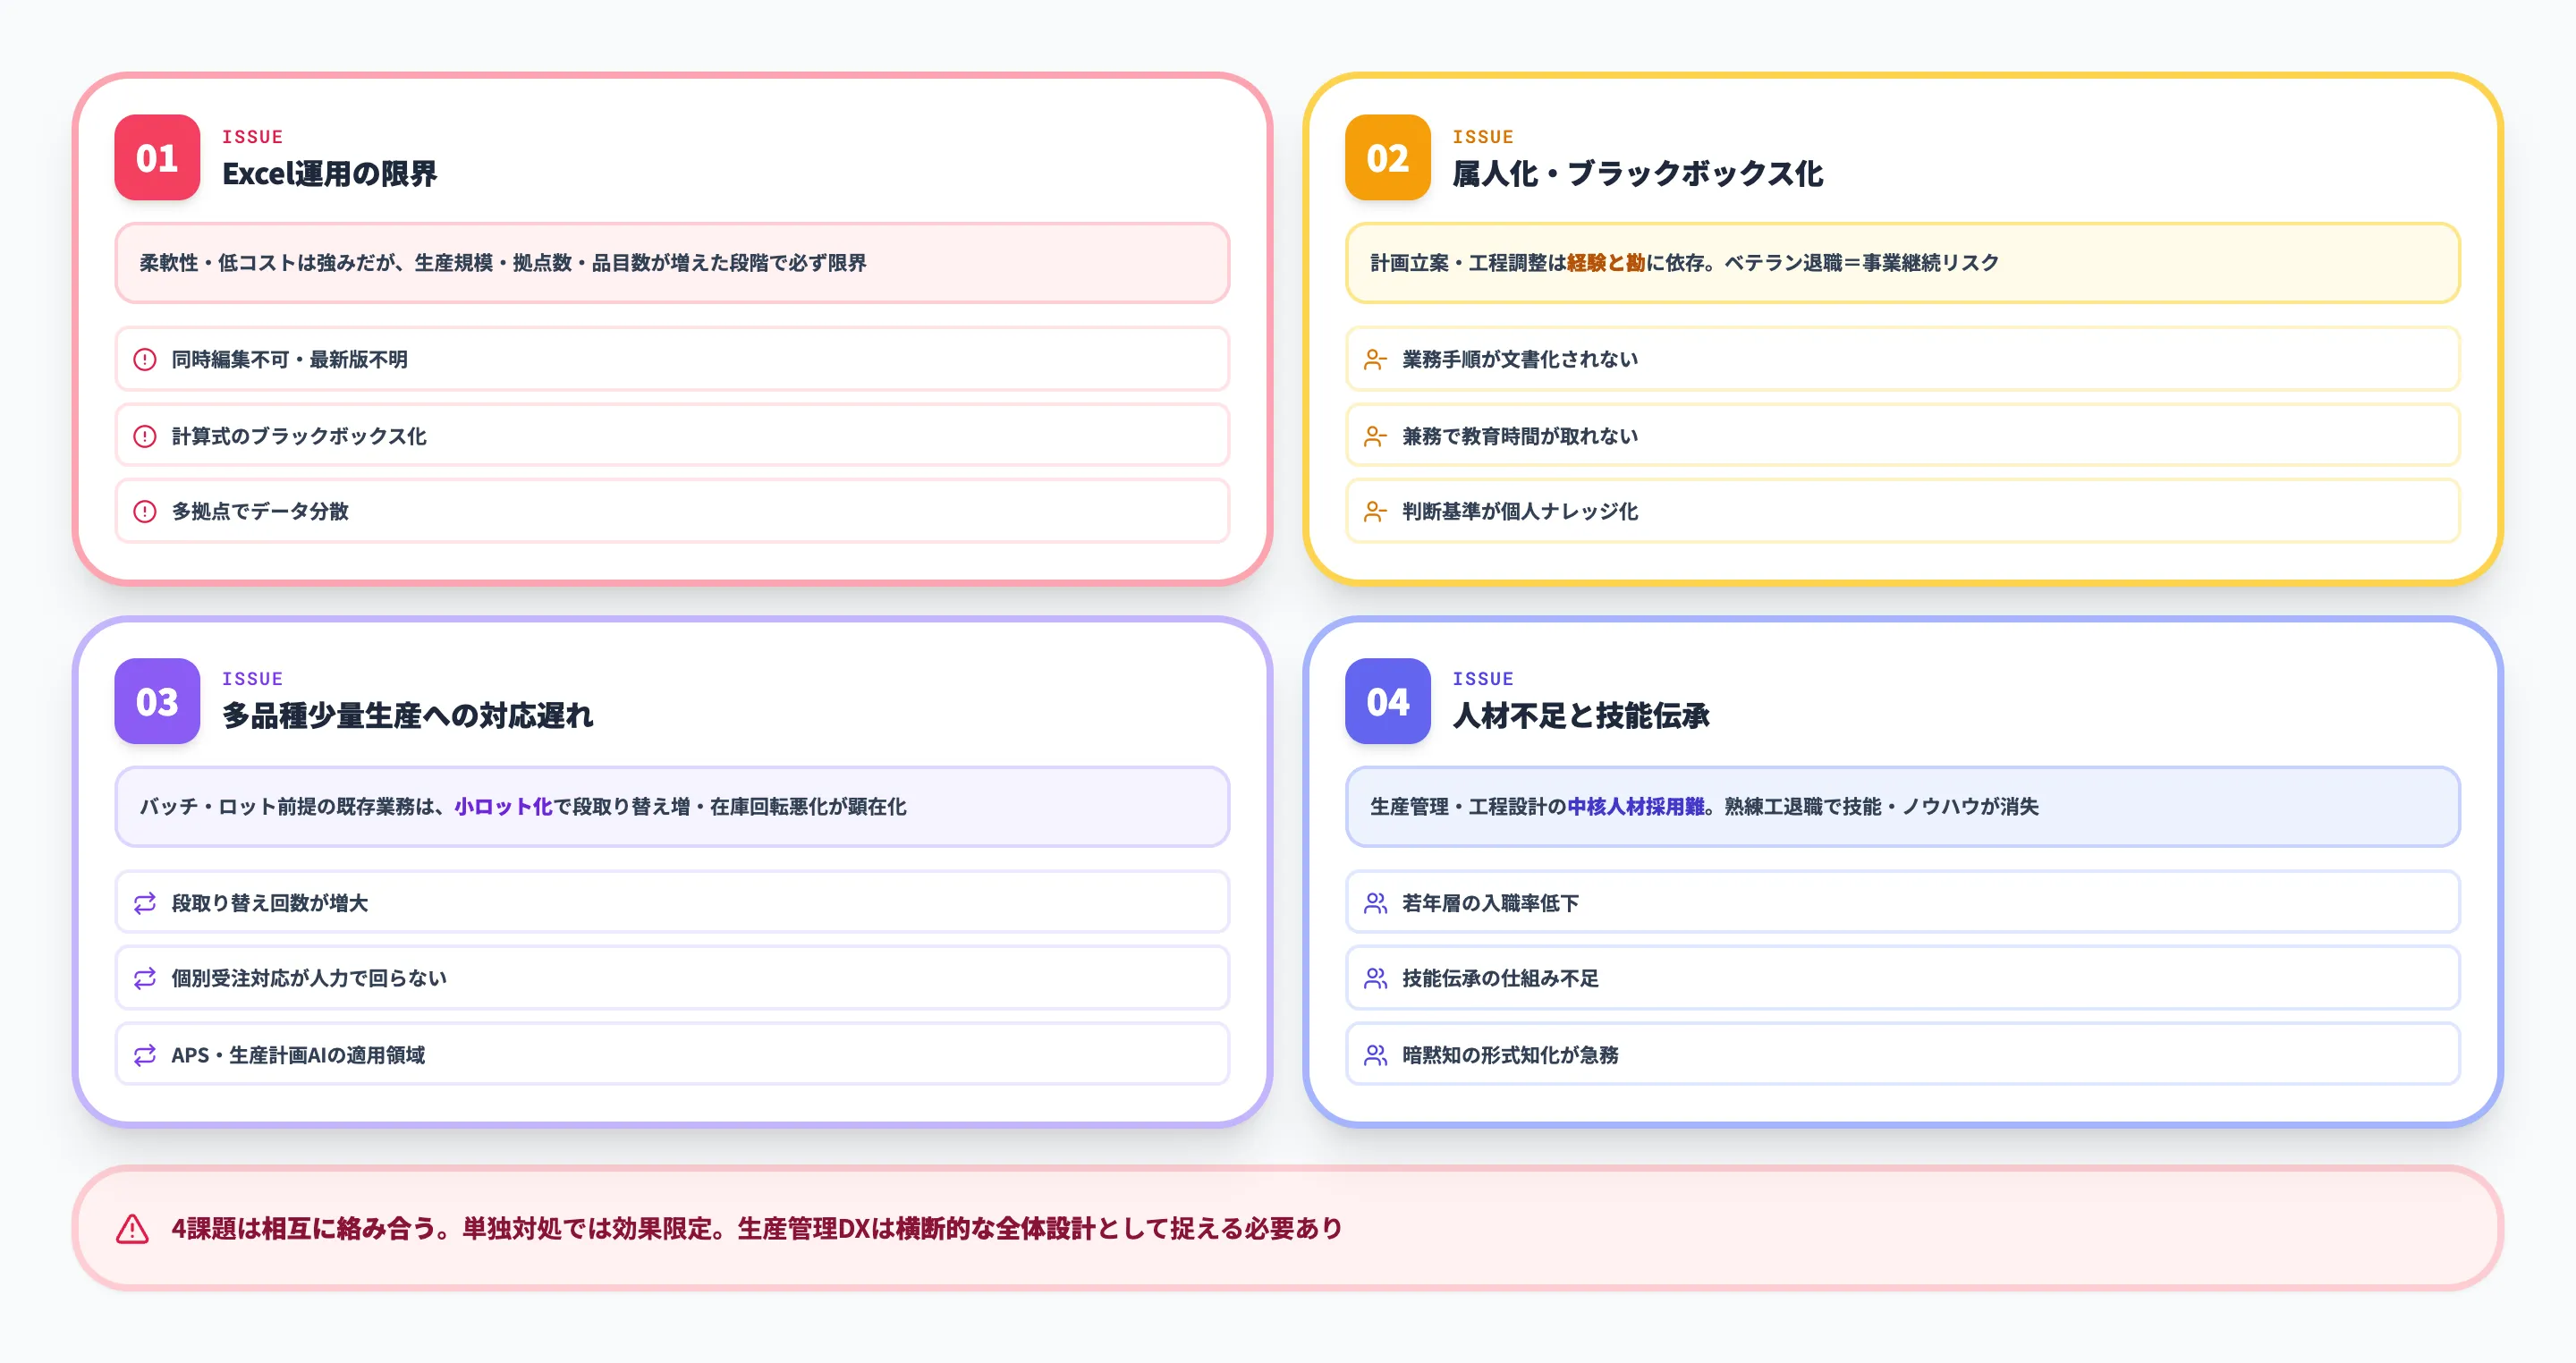Click the person icon next to 判断基準が個人ナレッジ化
This screenshot has width=2576, height=1363.
tap(1376, 511)
